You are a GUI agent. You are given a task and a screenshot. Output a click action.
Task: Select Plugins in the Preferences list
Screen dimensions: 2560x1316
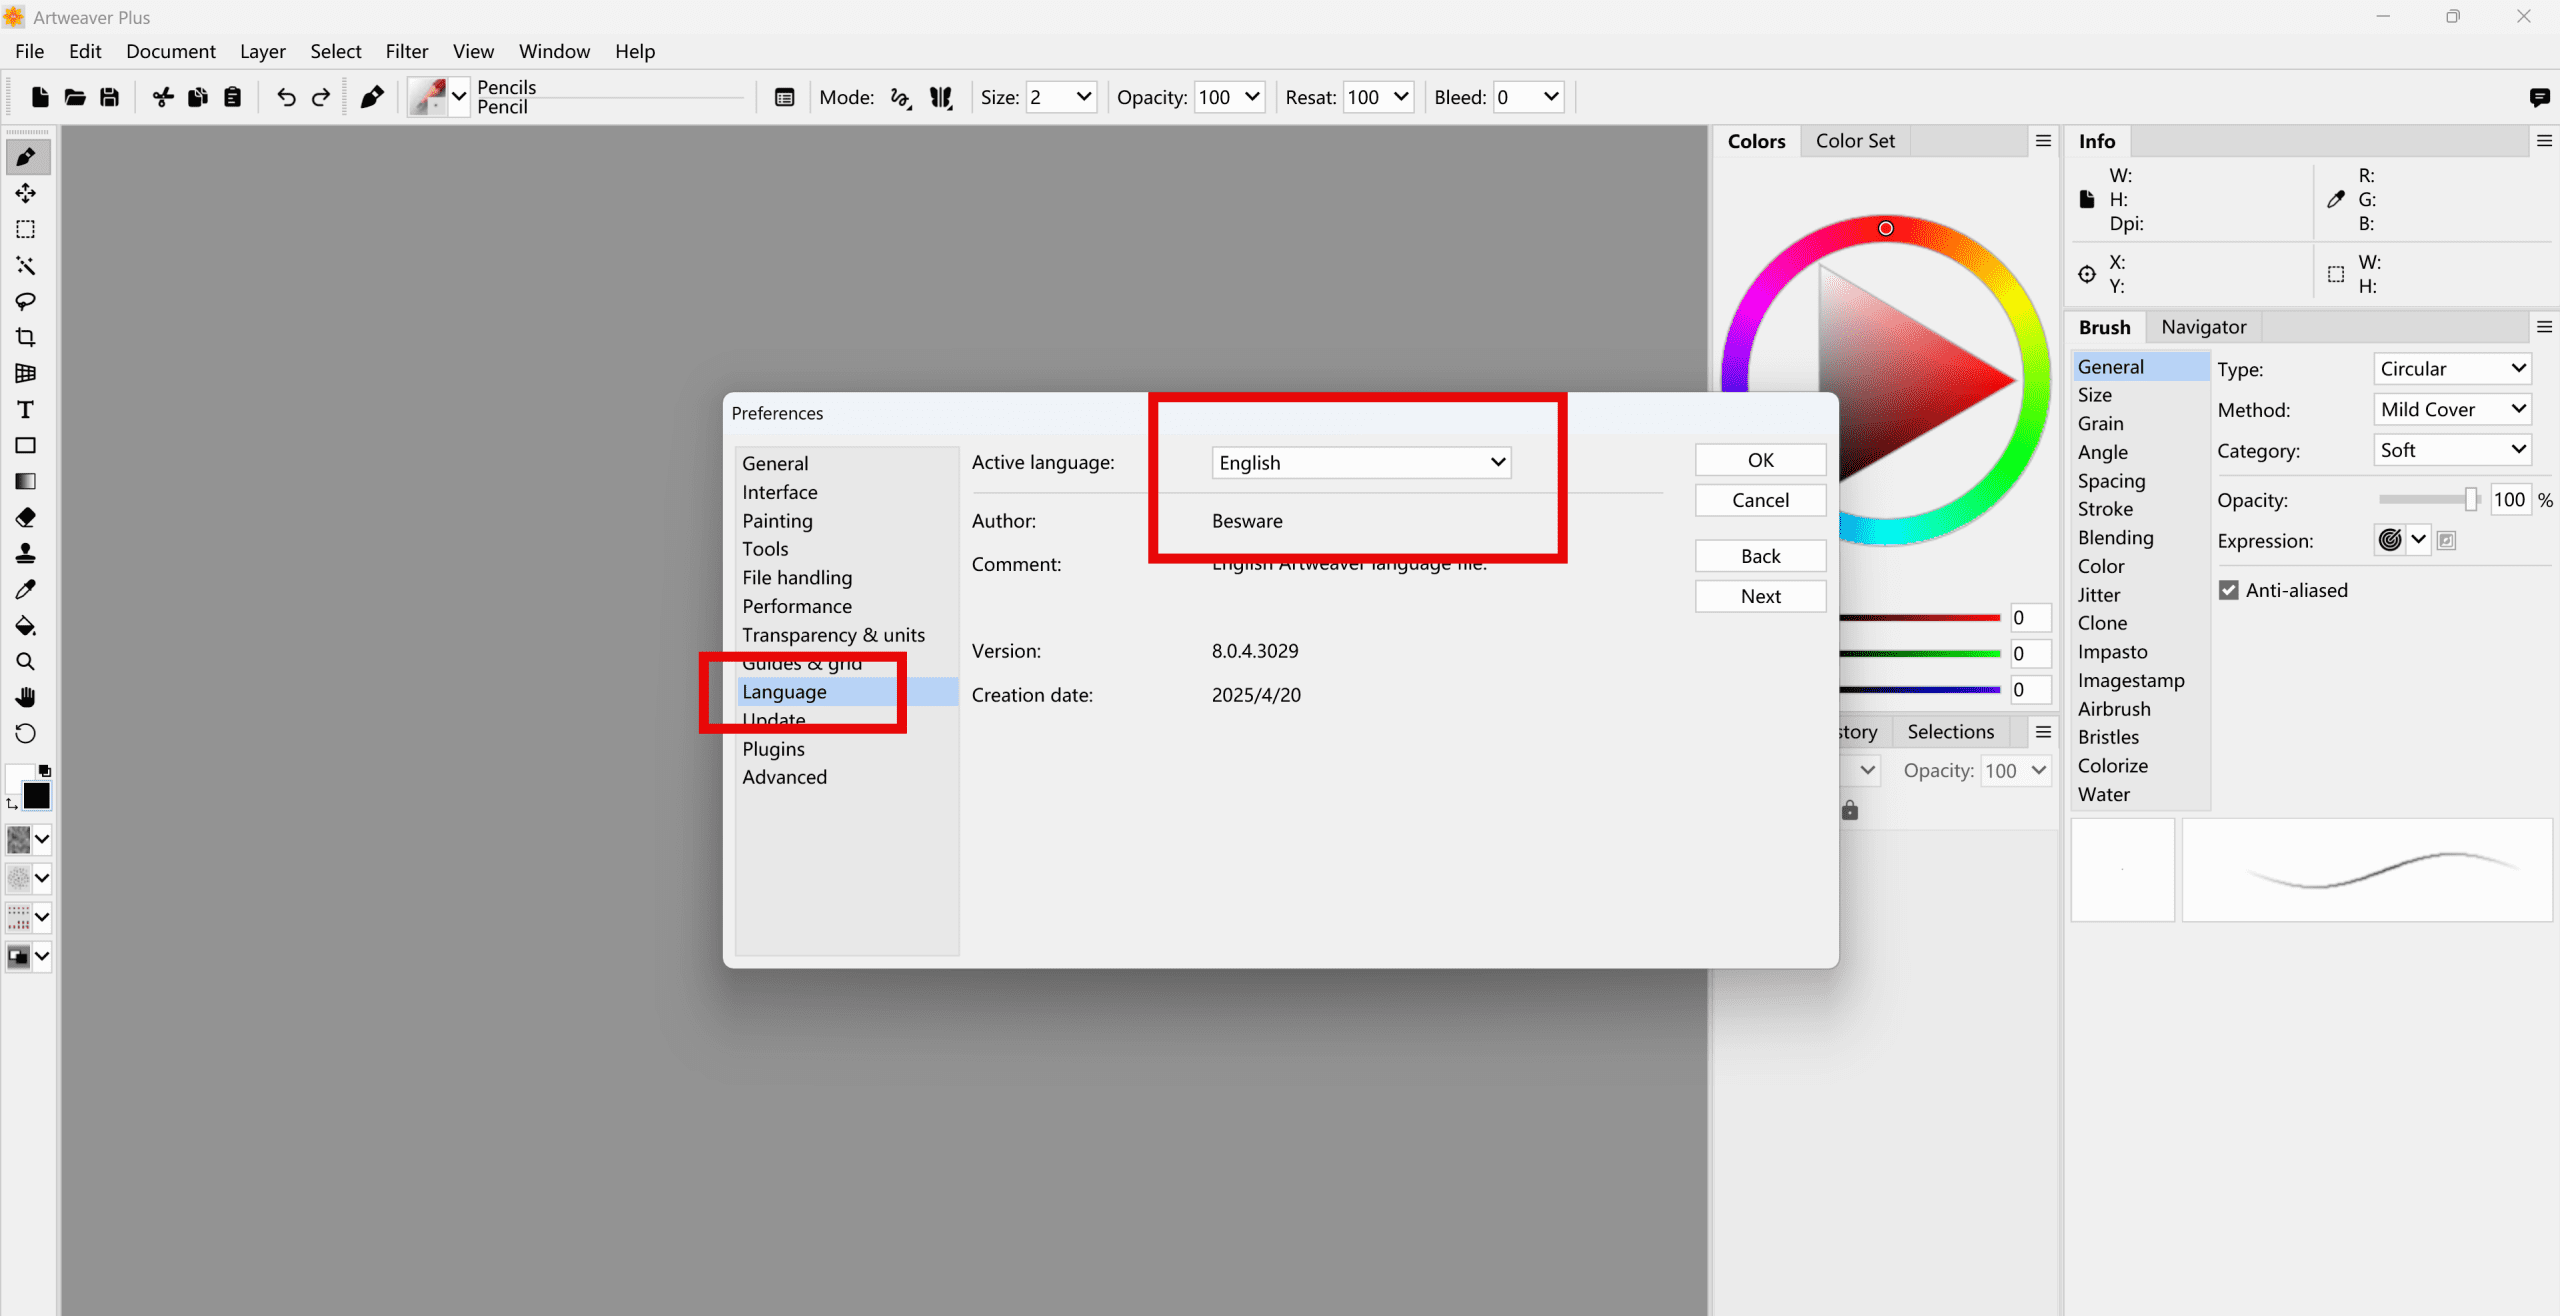pyautogui.click(x=773, y=749)
